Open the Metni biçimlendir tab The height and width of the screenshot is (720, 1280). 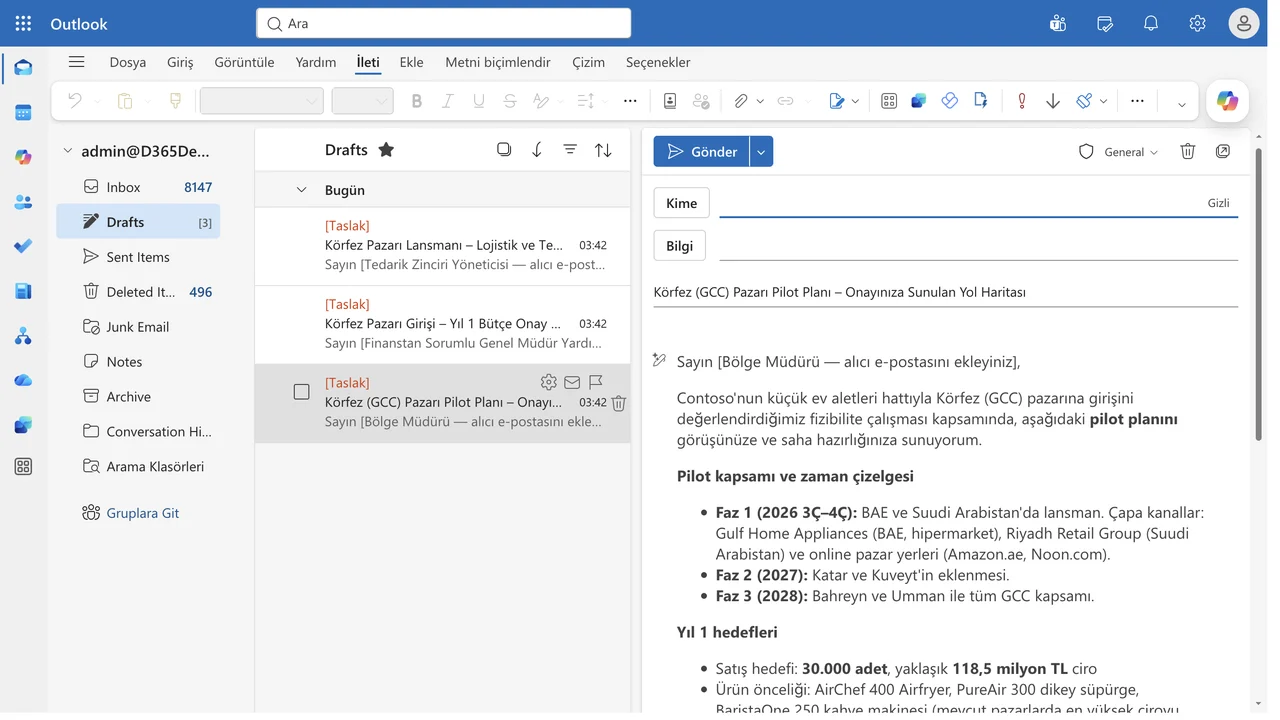pyautogui.click(x=498, y=62)
